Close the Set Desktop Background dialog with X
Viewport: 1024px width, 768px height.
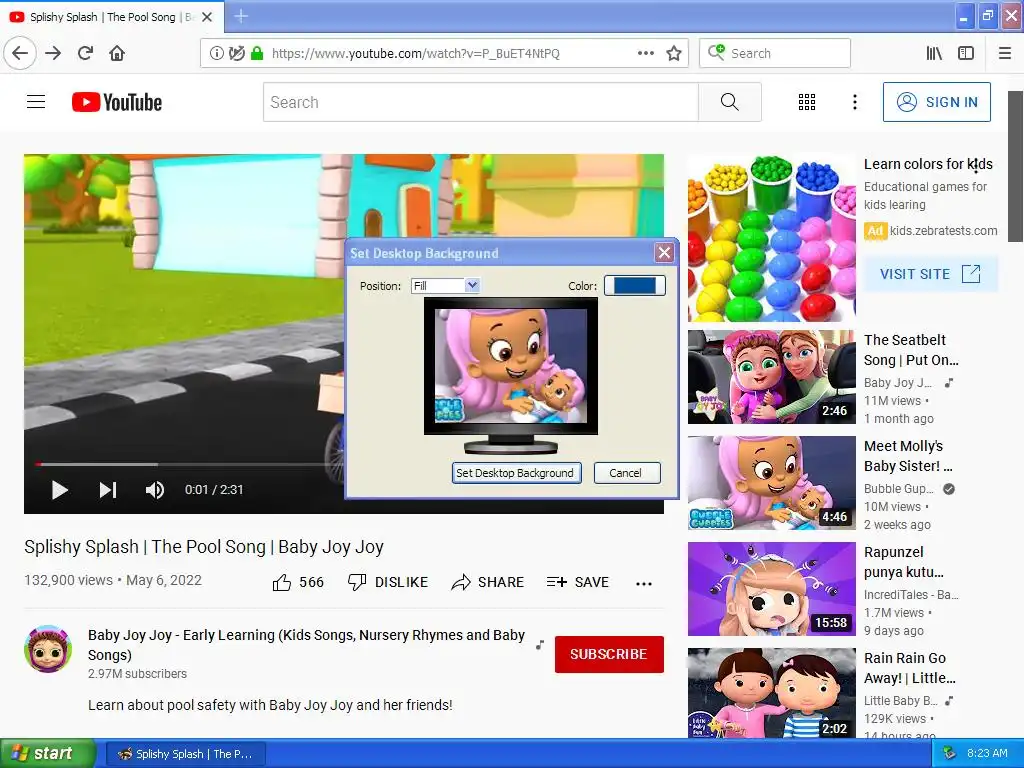[664, 253]
